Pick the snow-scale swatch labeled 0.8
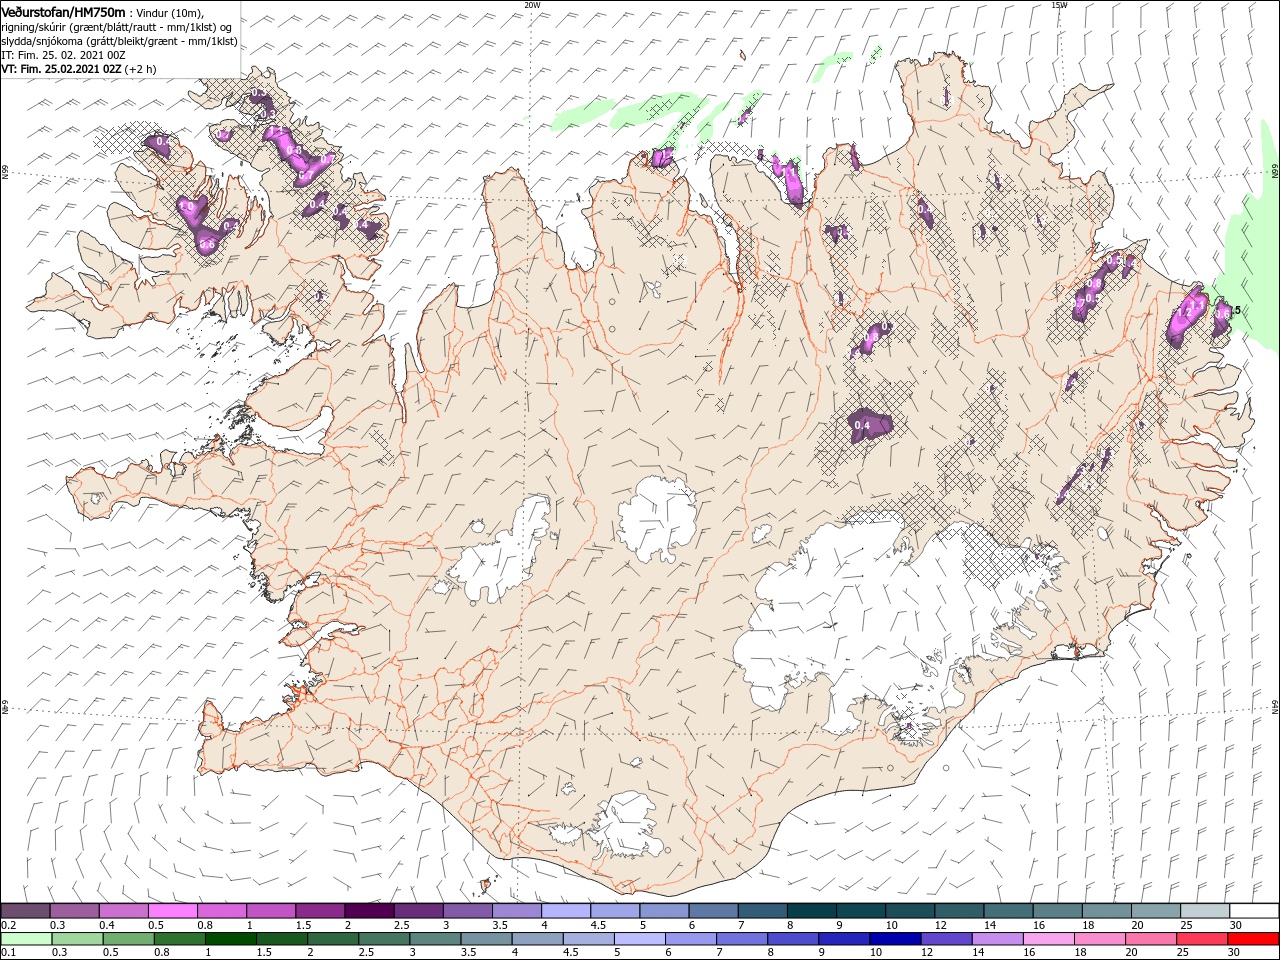This screenshot has width=1280, height=960. tap(221, 911)
